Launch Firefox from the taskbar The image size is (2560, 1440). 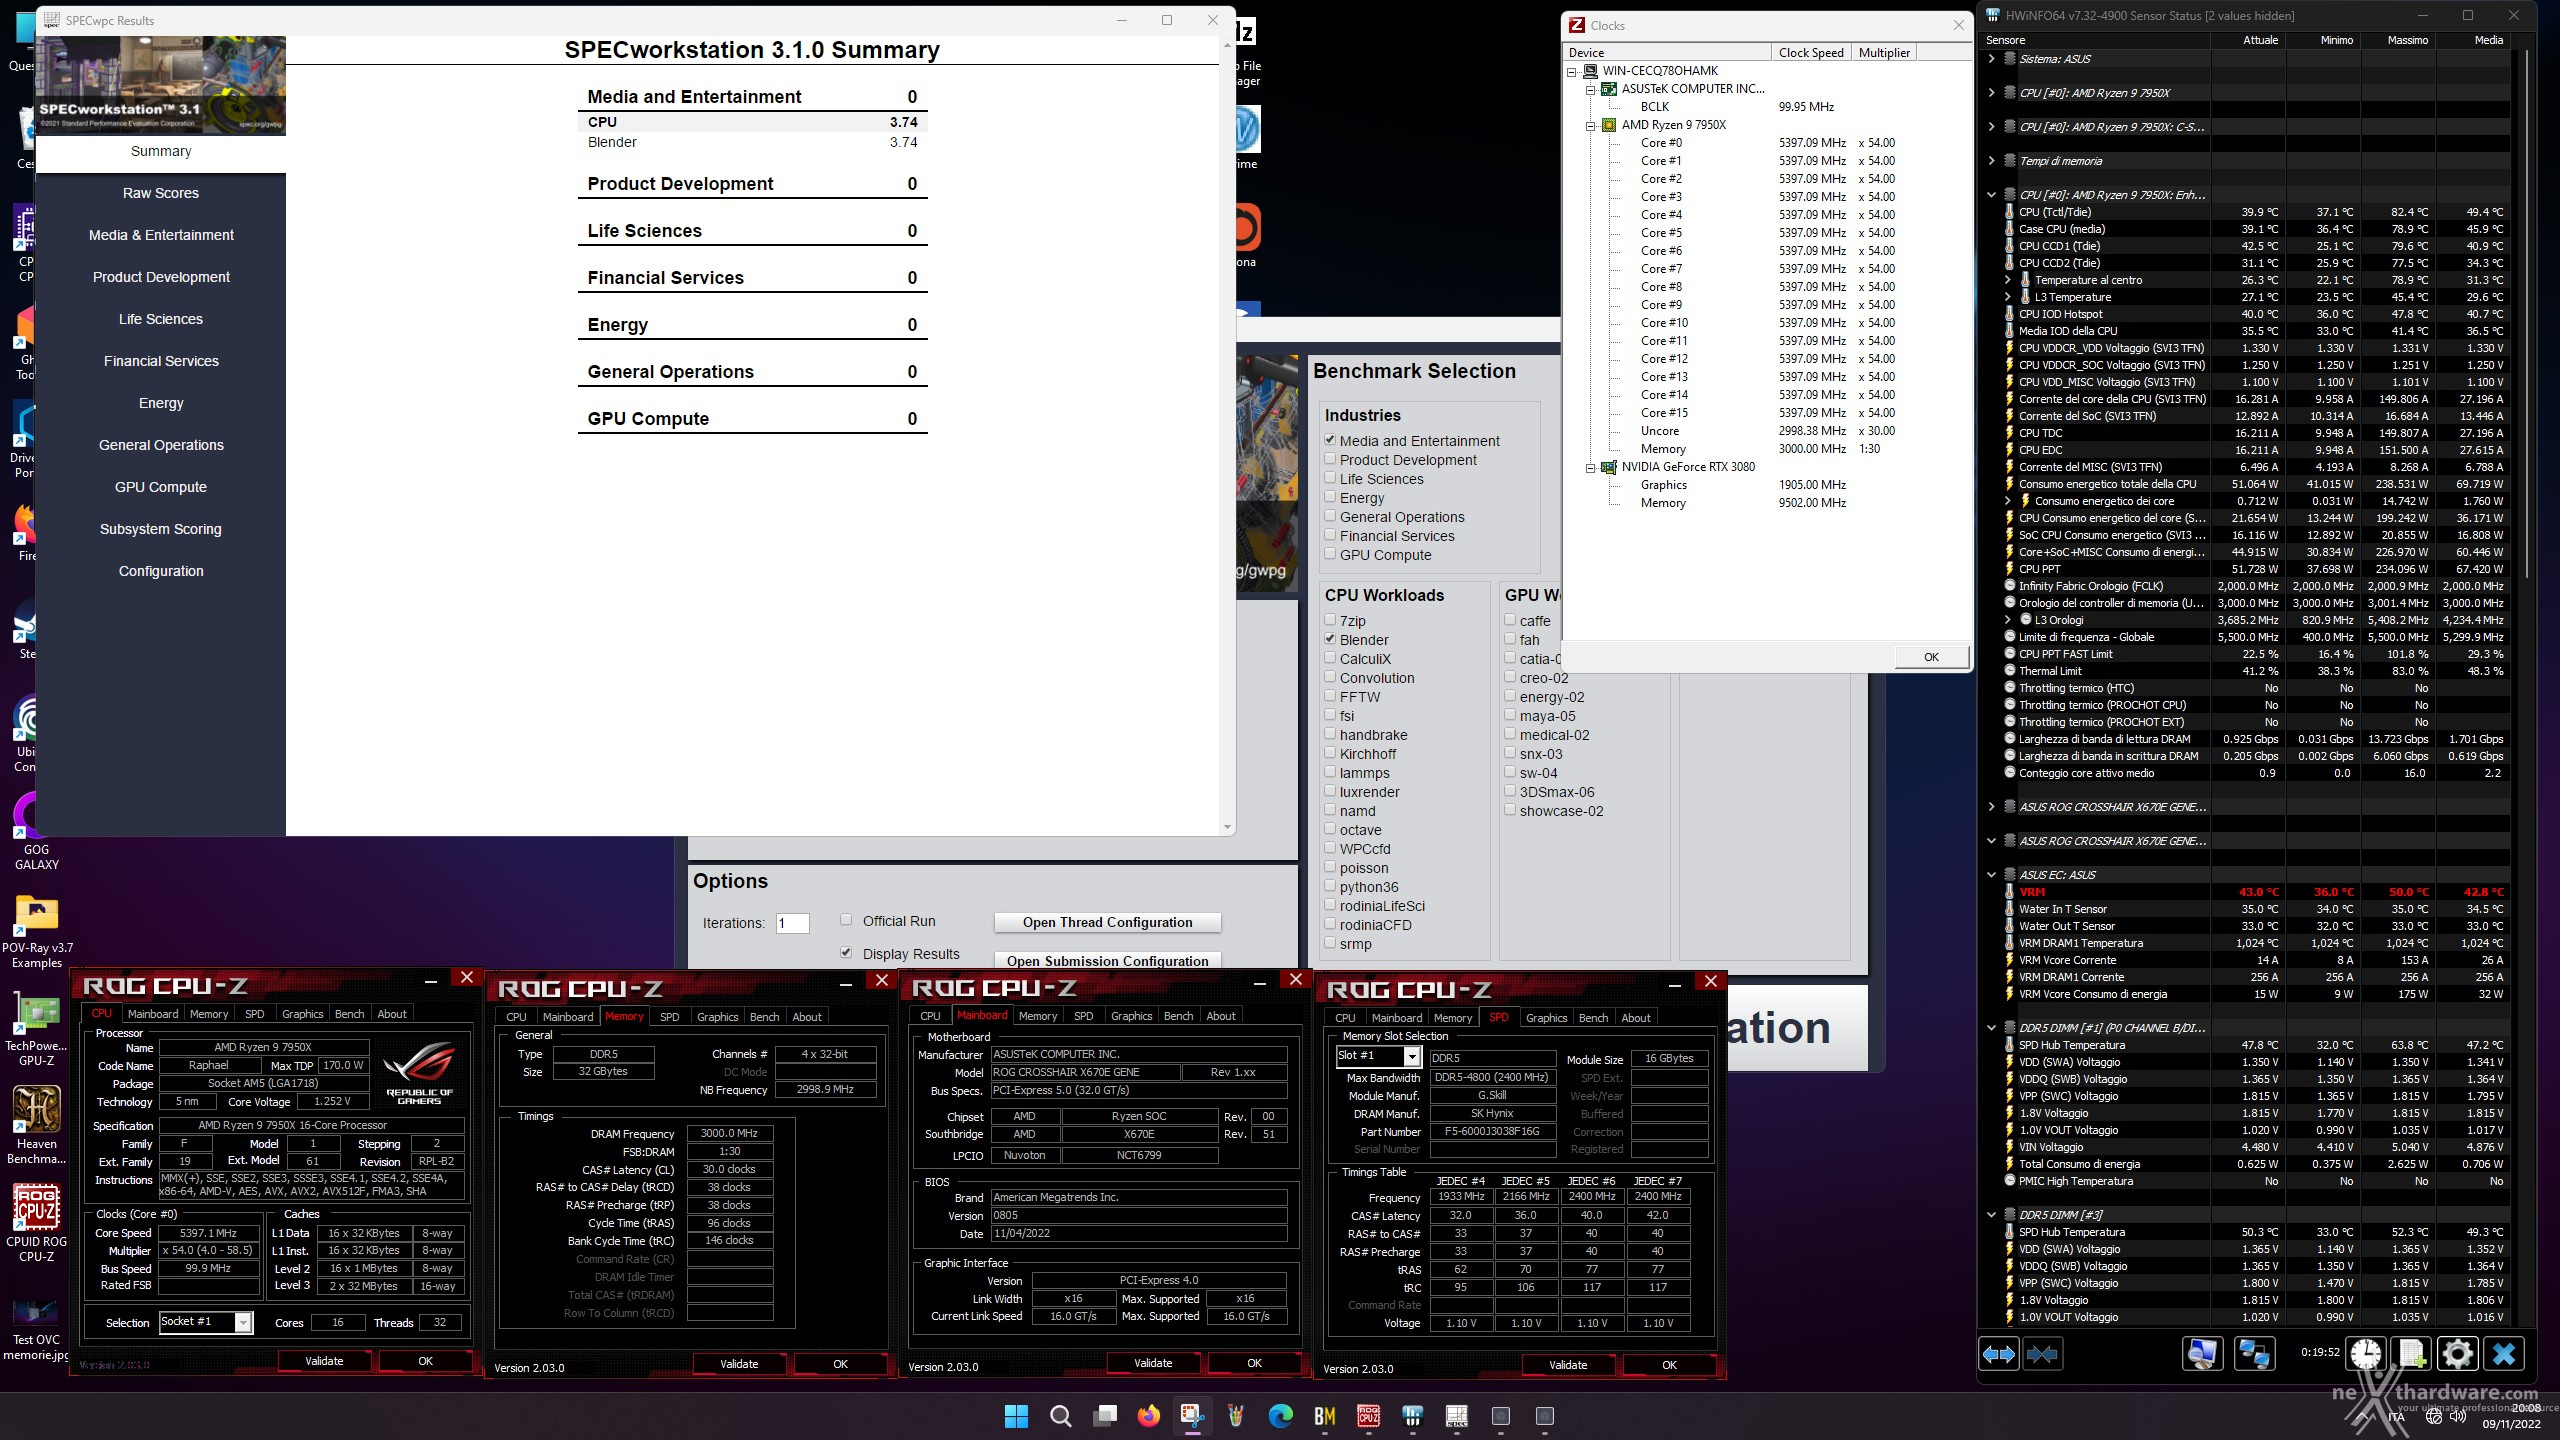[x=1148, y=1416]
